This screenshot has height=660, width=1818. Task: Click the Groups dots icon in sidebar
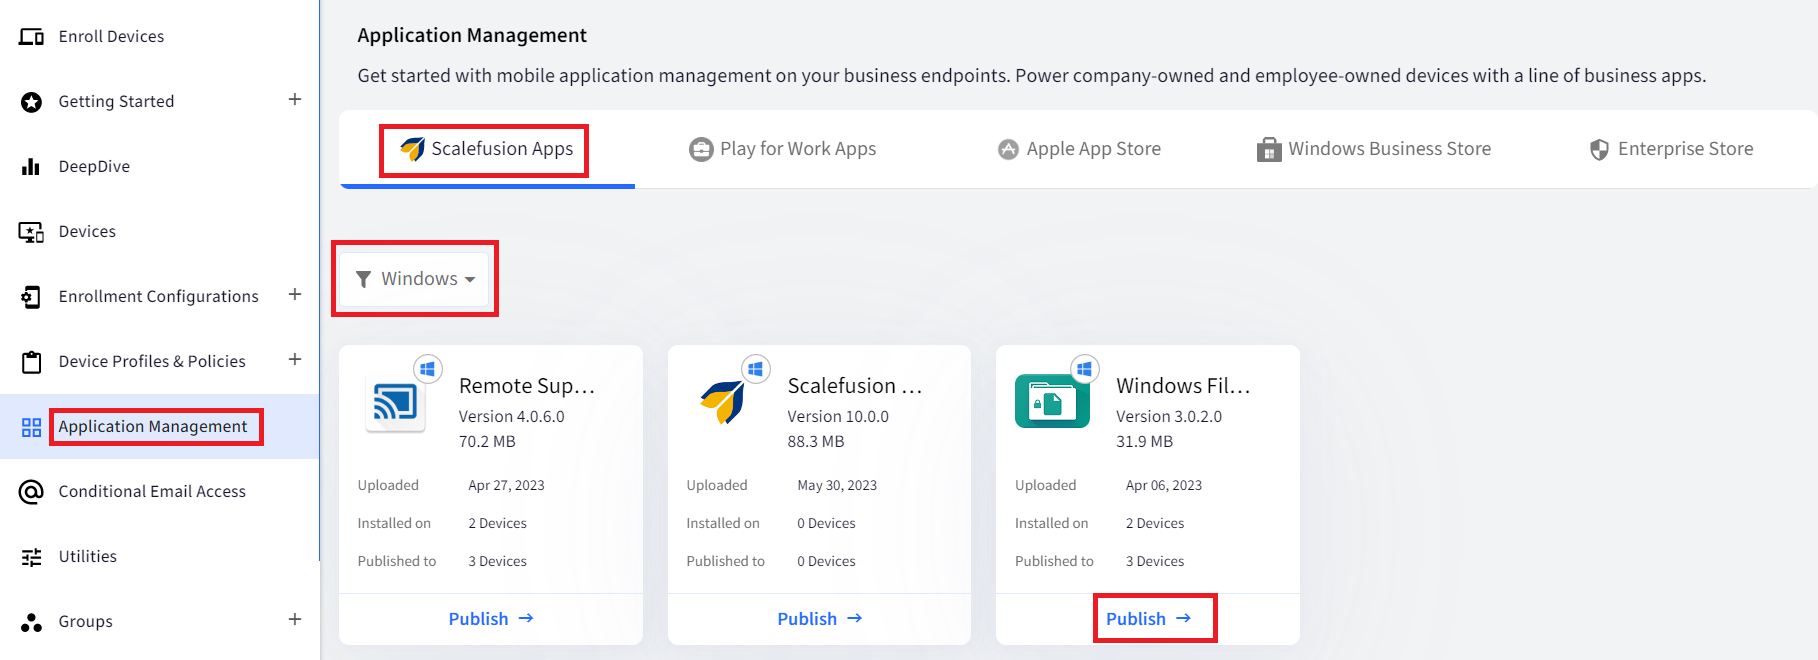pyautogui.click(x=31, y=622)
